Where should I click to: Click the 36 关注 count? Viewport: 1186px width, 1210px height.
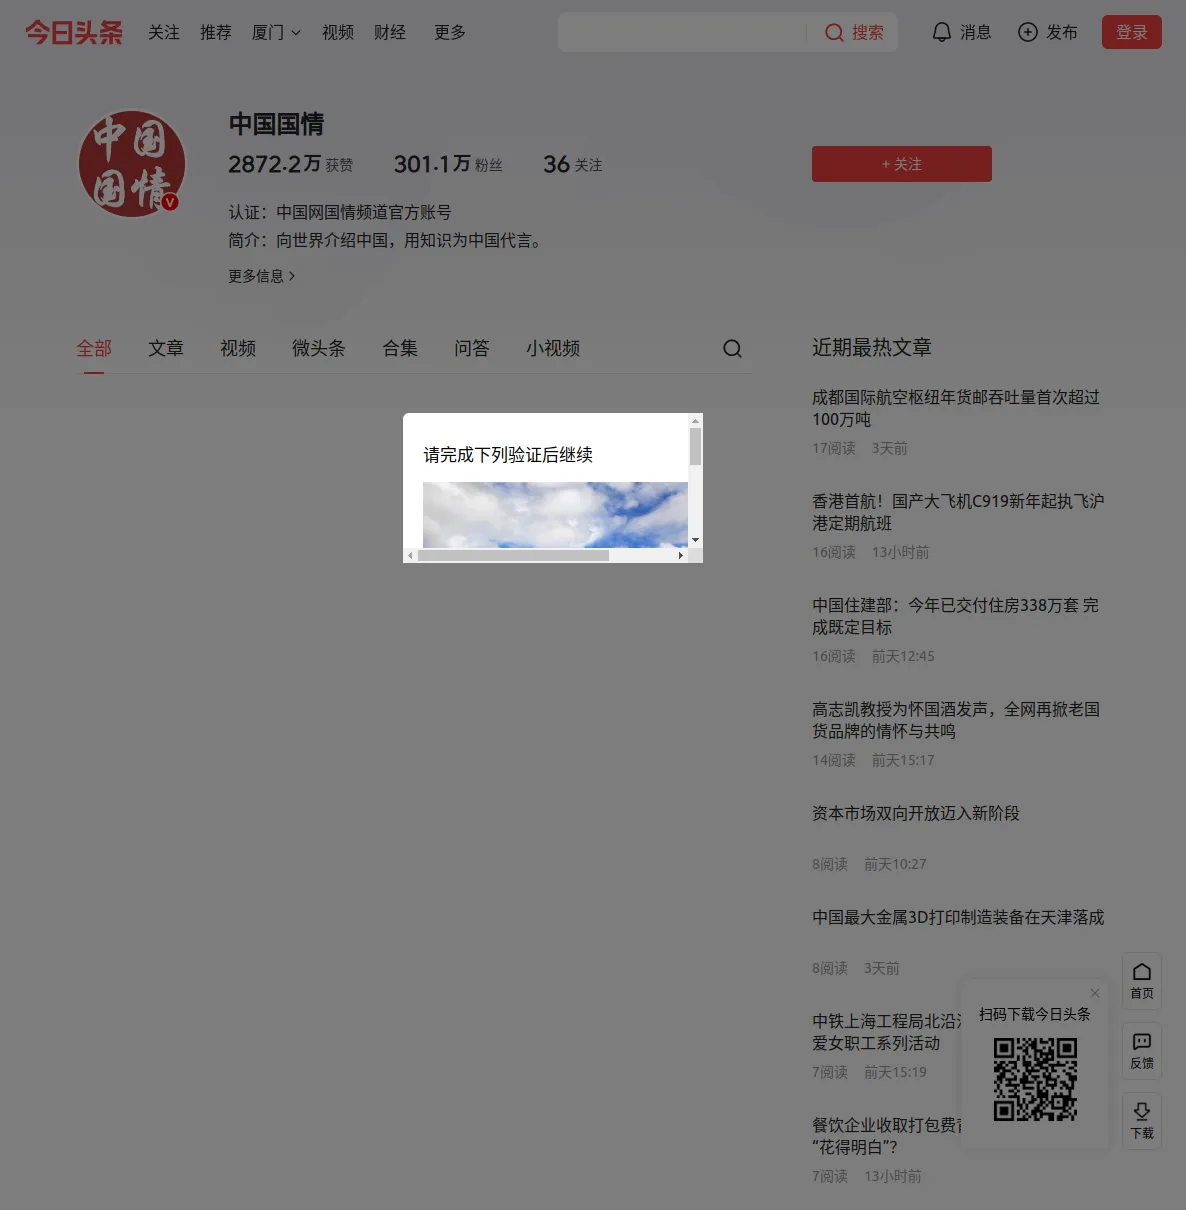point(573,164)
